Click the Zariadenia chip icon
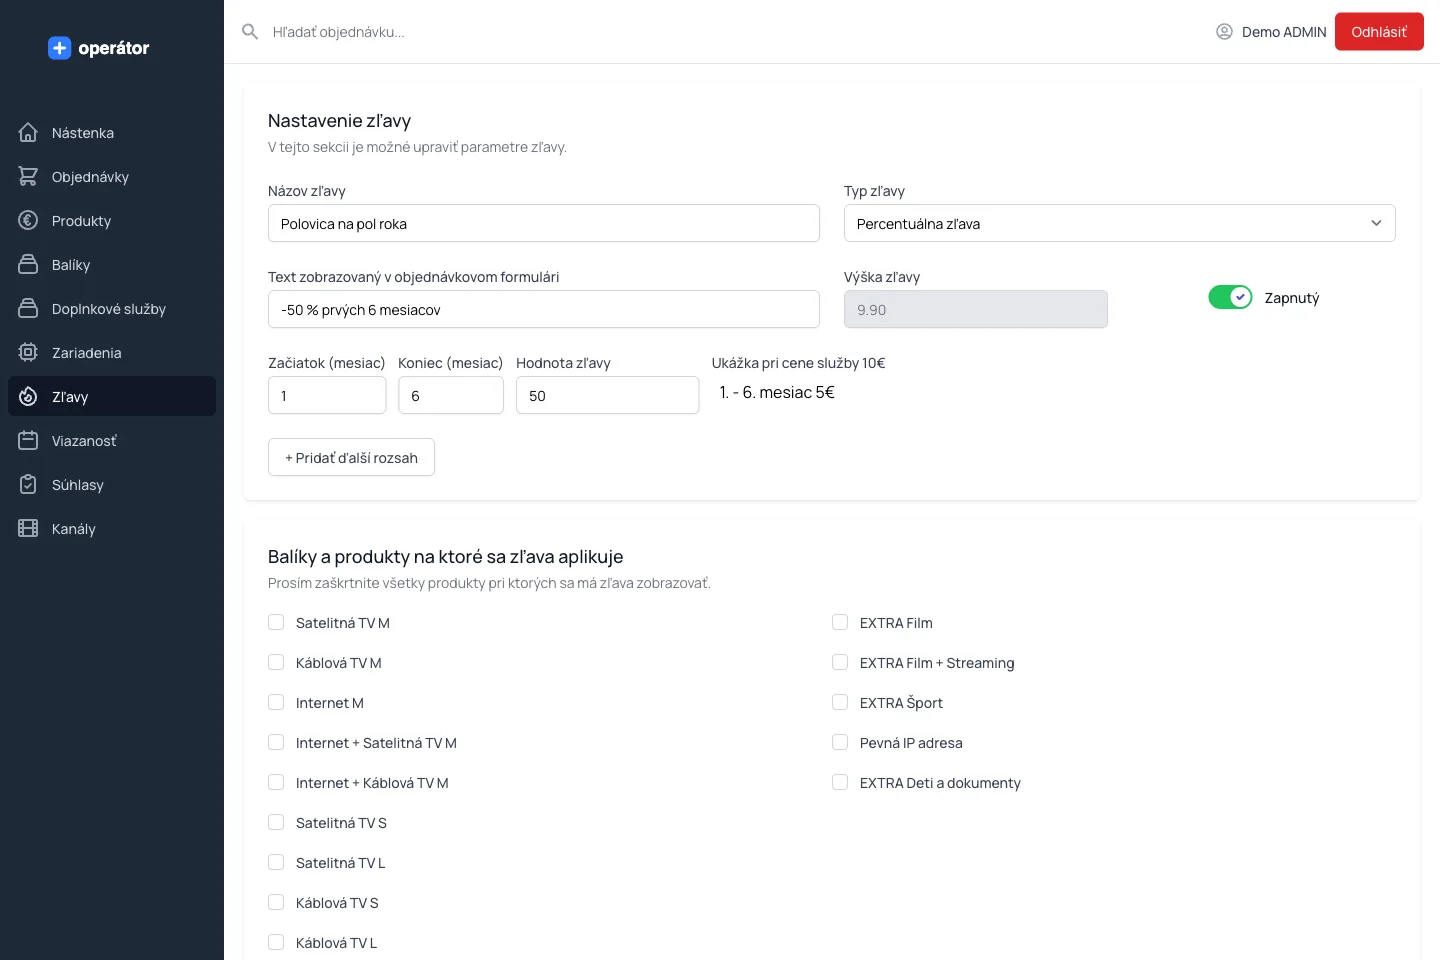Screen dimensions: 1440x960 [x=28, y=352]
